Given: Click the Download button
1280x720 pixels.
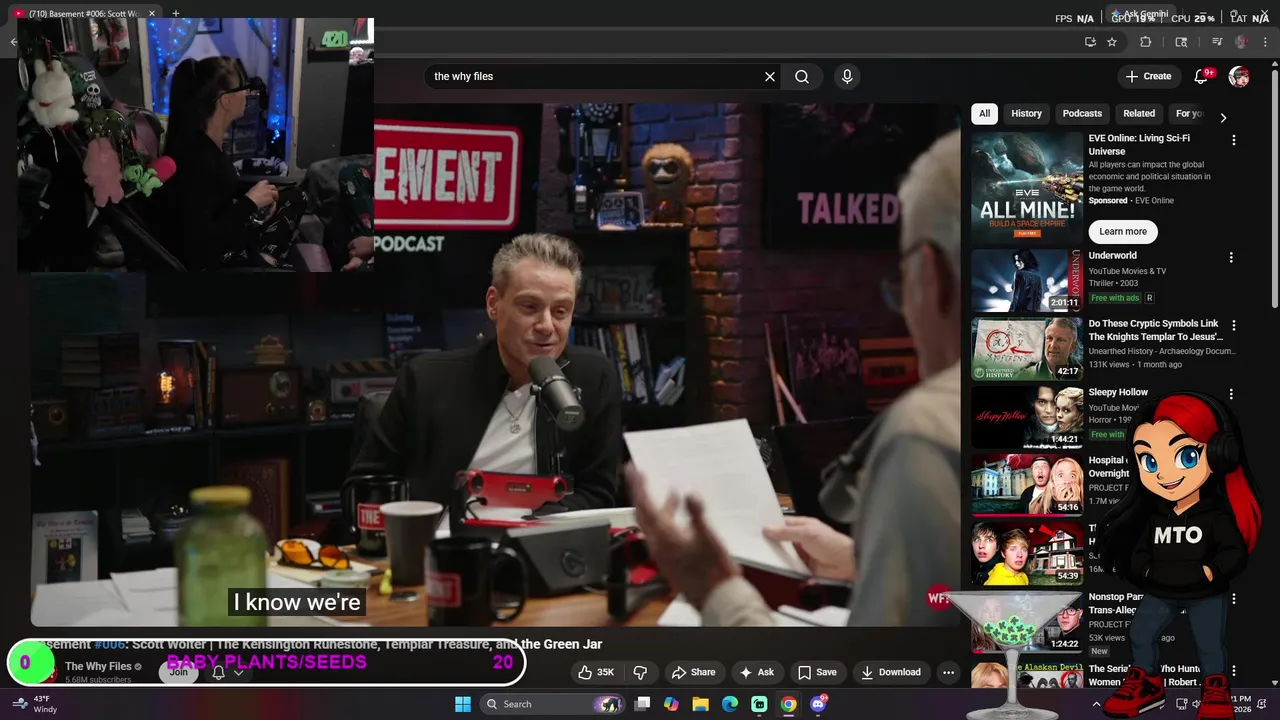Looking at the screenshot, I should click(x=891, y=672).
